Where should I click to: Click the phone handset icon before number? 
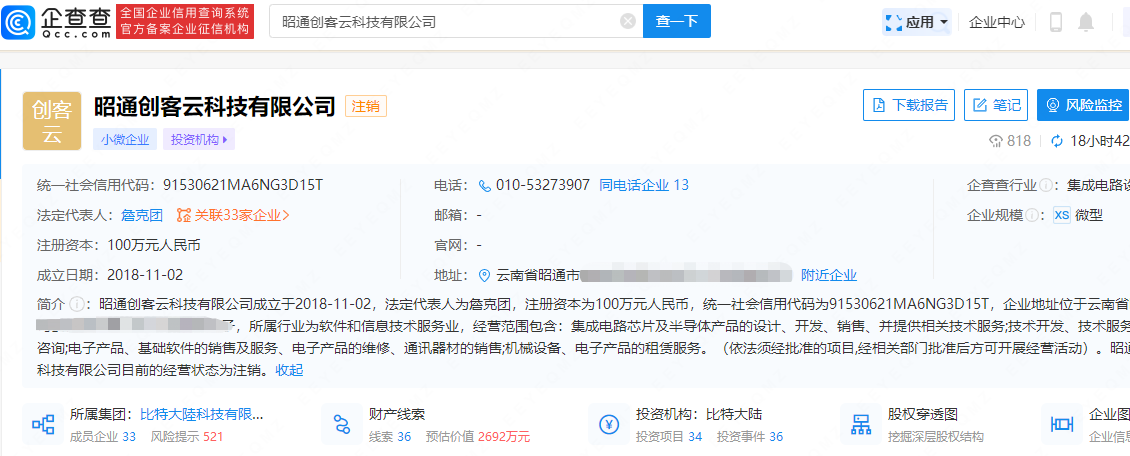pyautogui.click(x=484, y=186)
